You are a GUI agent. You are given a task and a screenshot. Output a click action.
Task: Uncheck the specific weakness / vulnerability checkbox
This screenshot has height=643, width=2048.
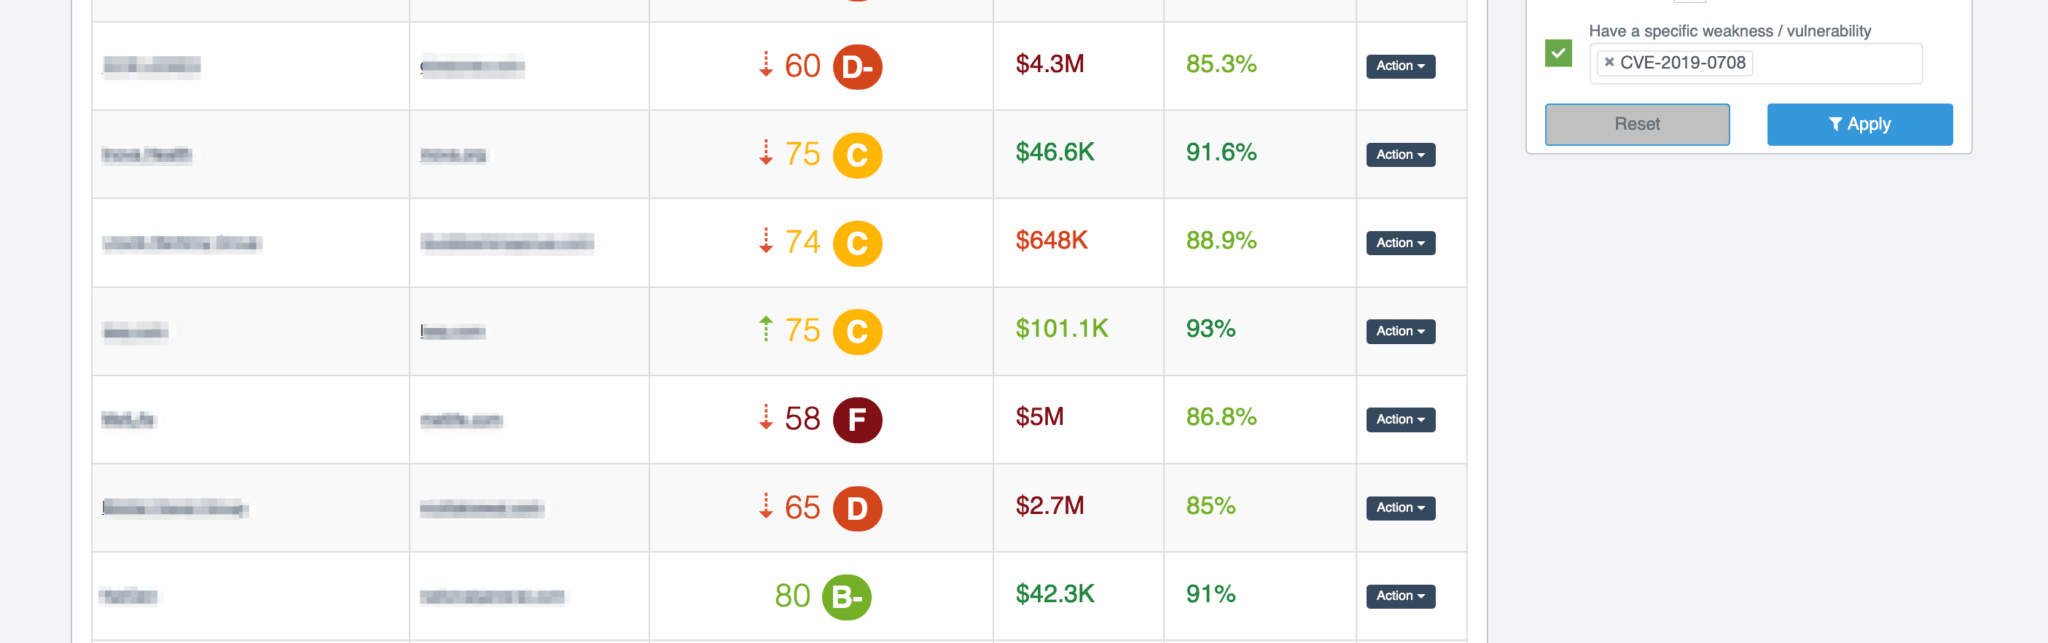pyautogui.click(x=1558, y=53)
